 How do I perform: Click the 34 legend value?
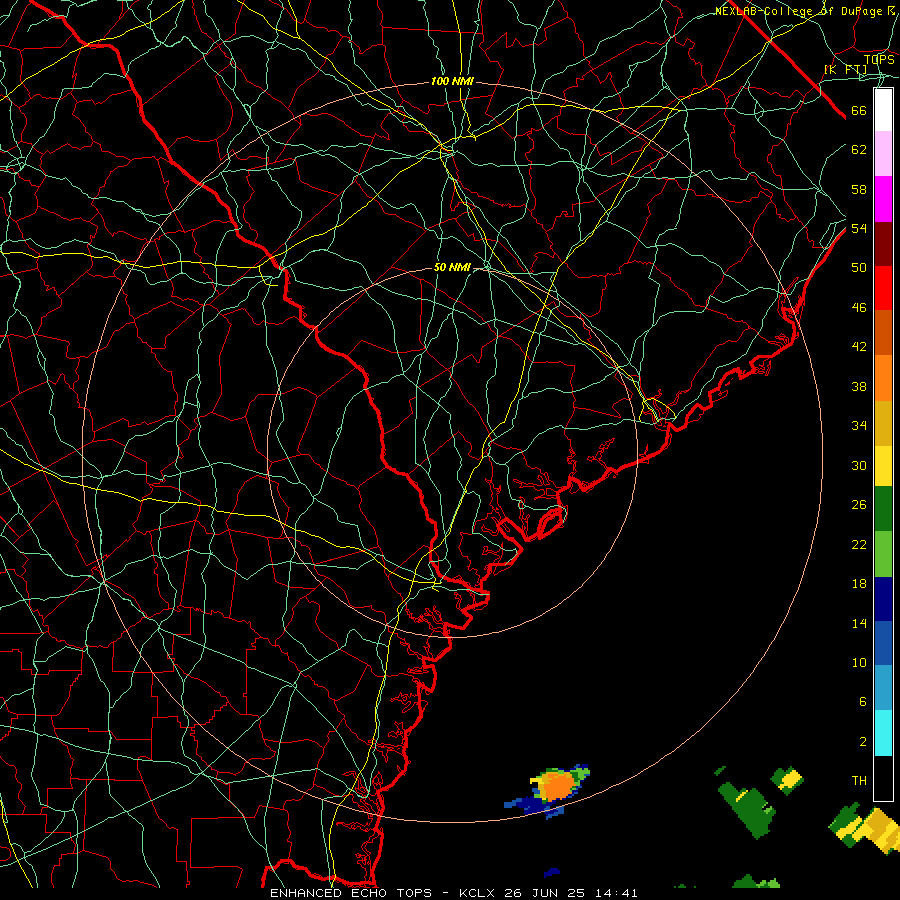click(x=859, y=426)
